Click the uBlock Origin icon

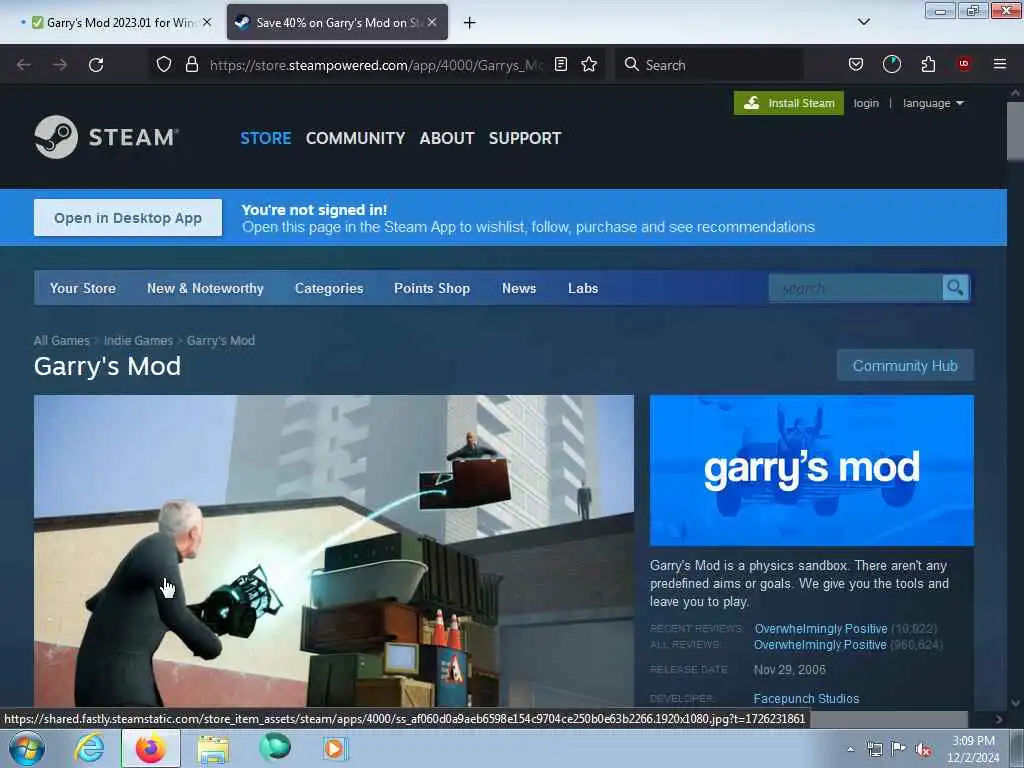964,64
